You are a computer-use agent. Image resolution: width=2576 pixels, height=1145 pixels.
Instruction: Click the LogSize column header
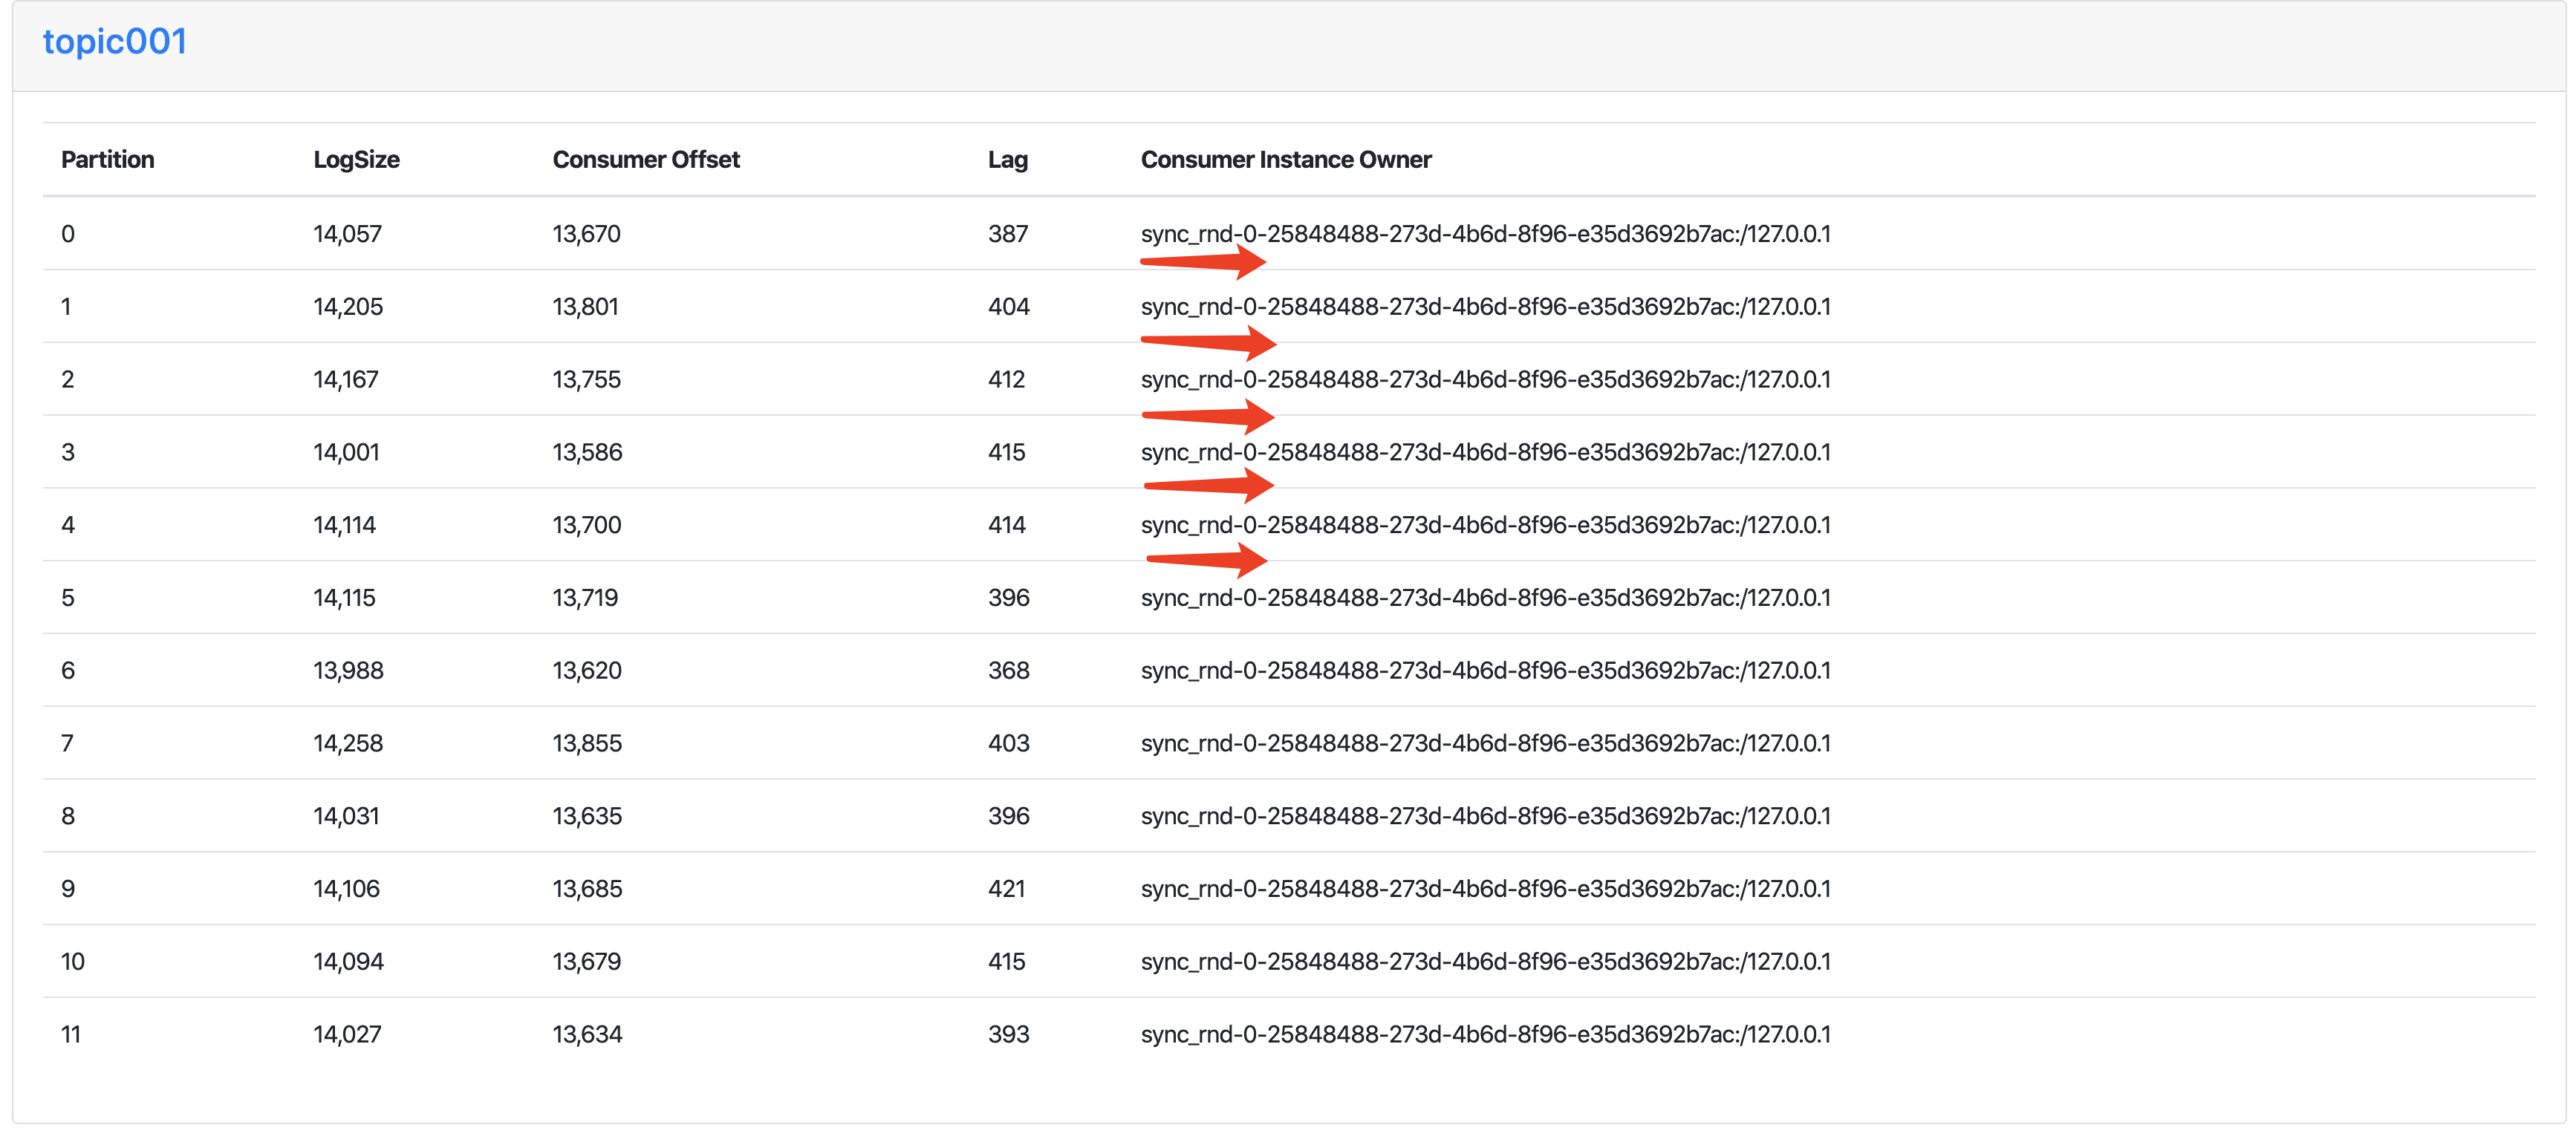pos(356,160)
